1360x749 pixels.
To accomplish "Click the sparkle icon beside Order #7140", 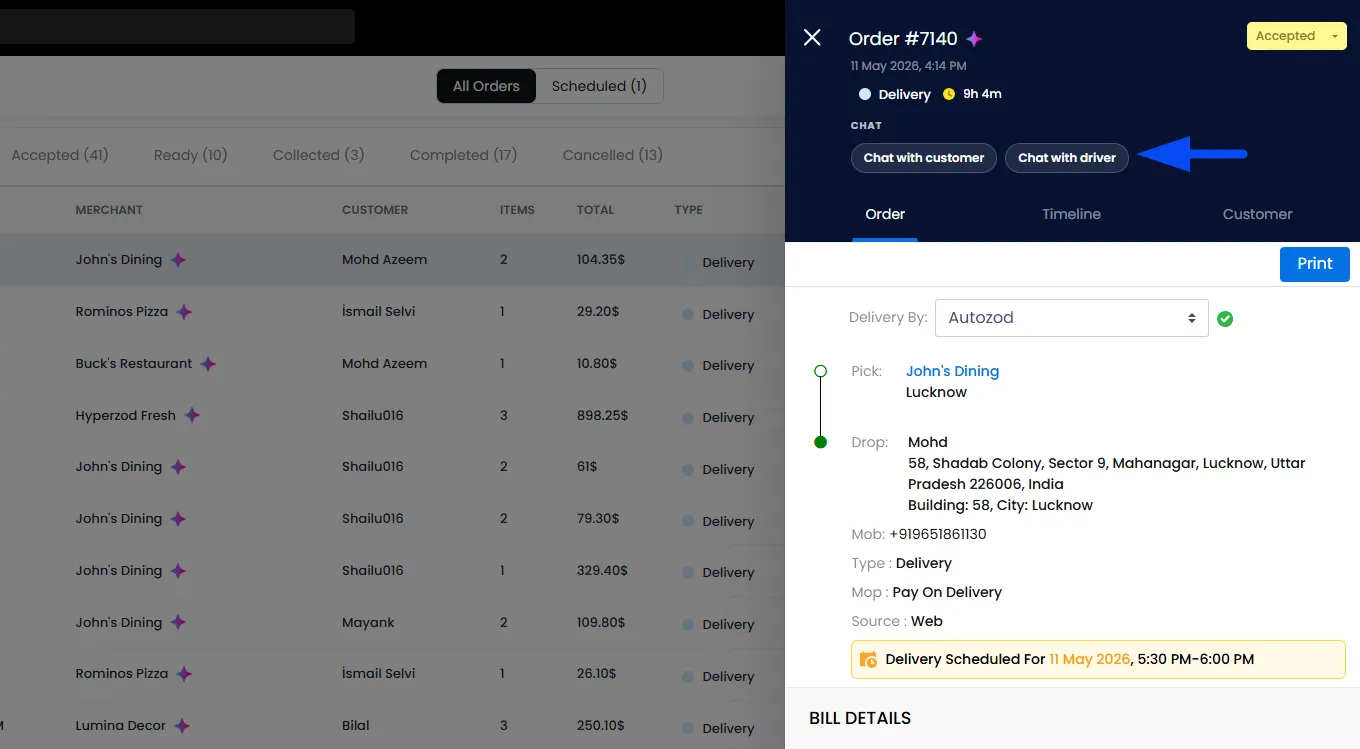I will 974,39.
